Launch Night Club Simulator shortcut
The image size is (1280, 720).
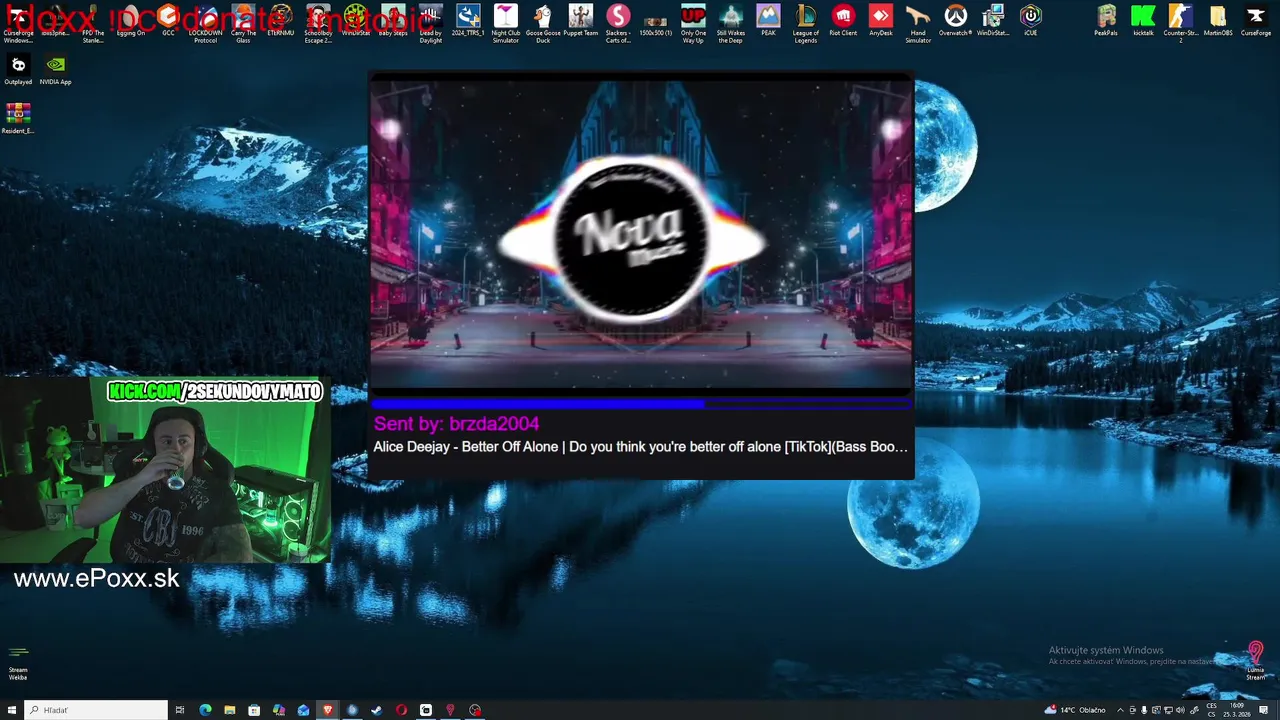click(x=506, y=23)
